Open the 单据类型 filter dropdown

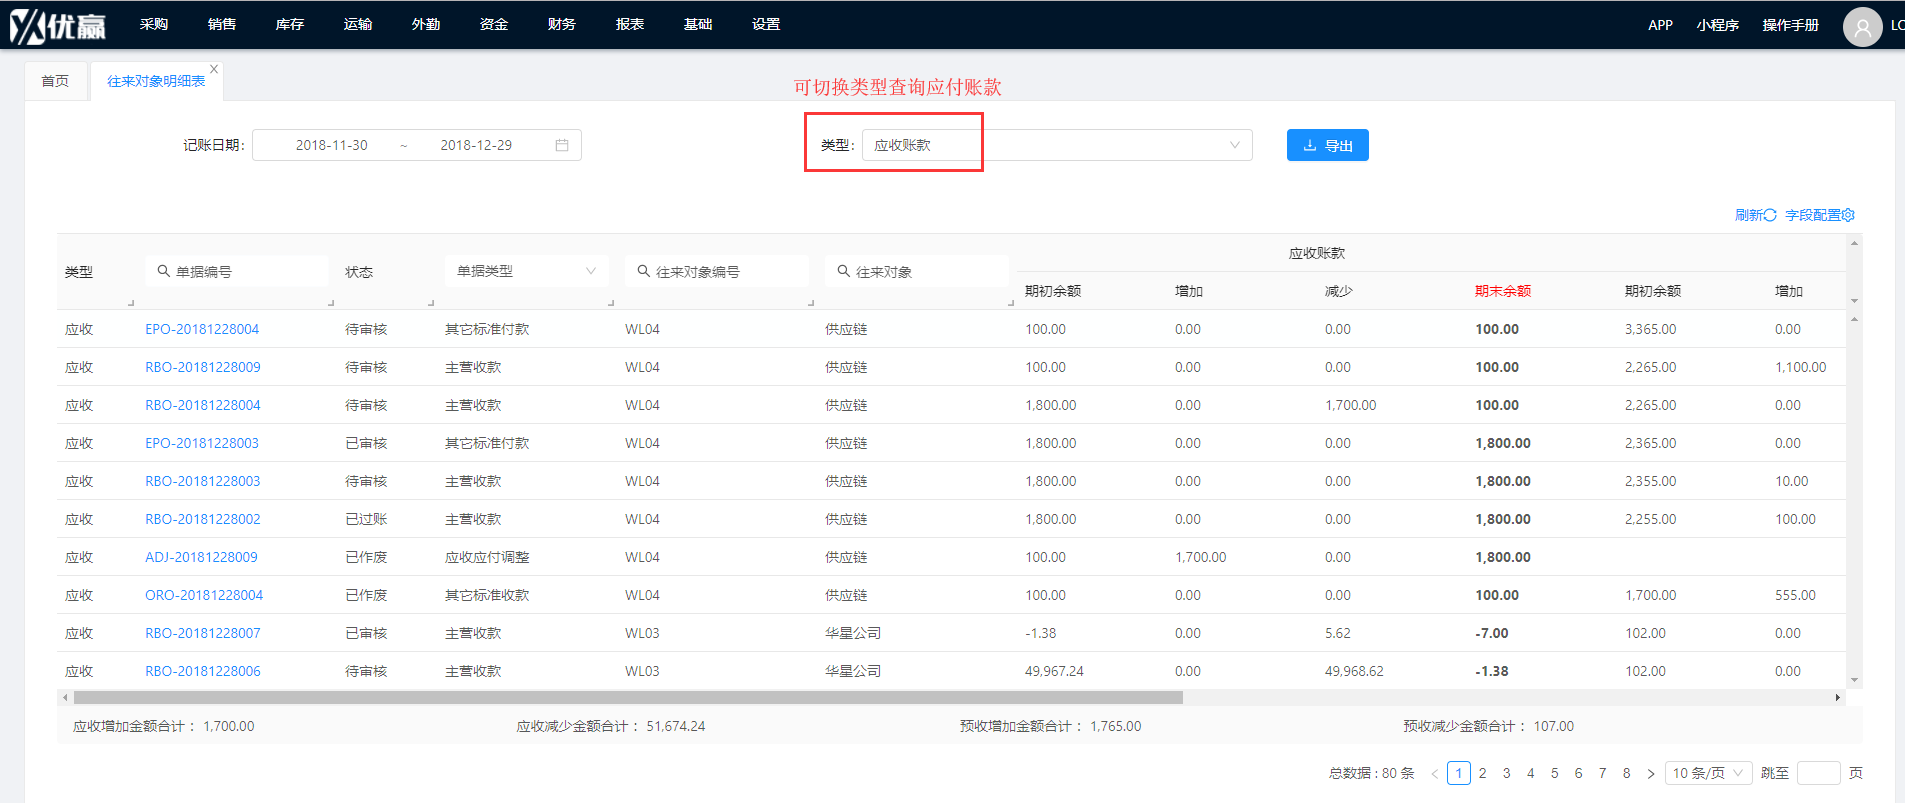click(x=527, y=271)
